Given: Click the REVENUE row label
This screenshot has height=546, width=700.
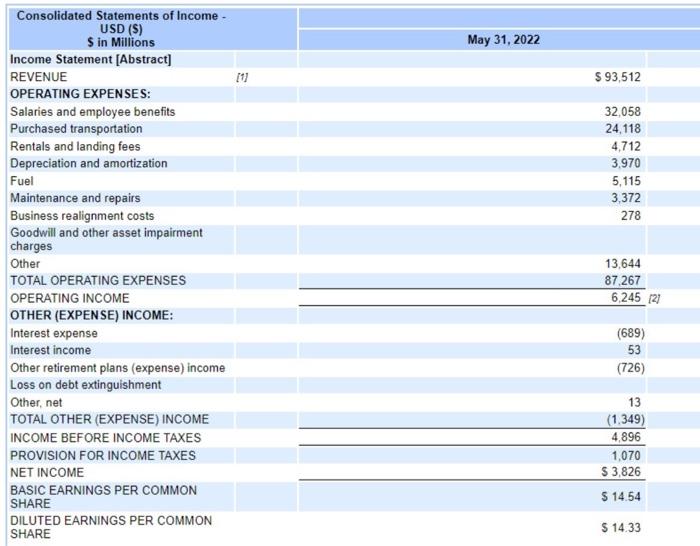Looking at the screenshot, I should [x=38, y=77].
